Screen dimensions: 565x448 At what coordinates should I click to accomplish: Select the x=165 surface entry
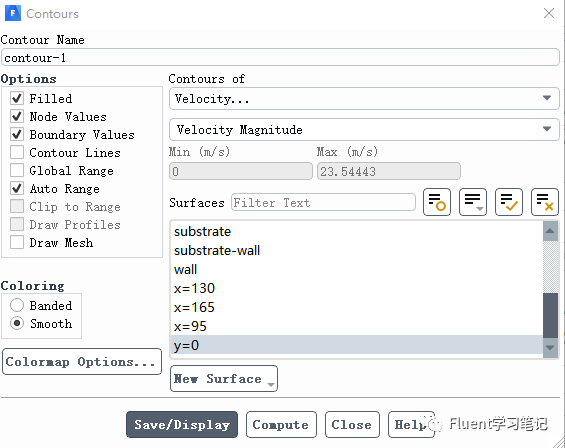coord(357,307)
